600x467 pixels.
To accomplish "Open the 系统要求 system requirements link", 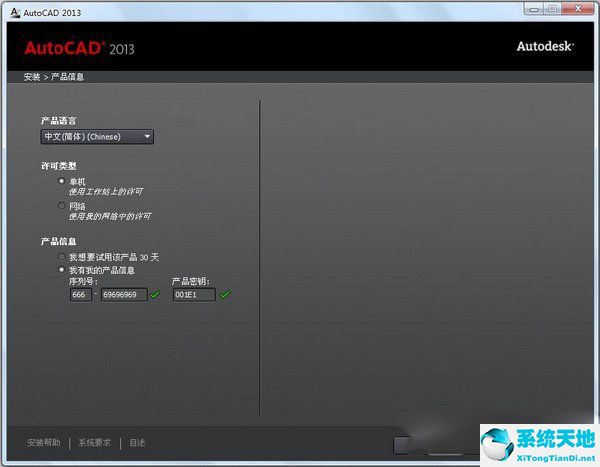I will click(x=95, y=443).
